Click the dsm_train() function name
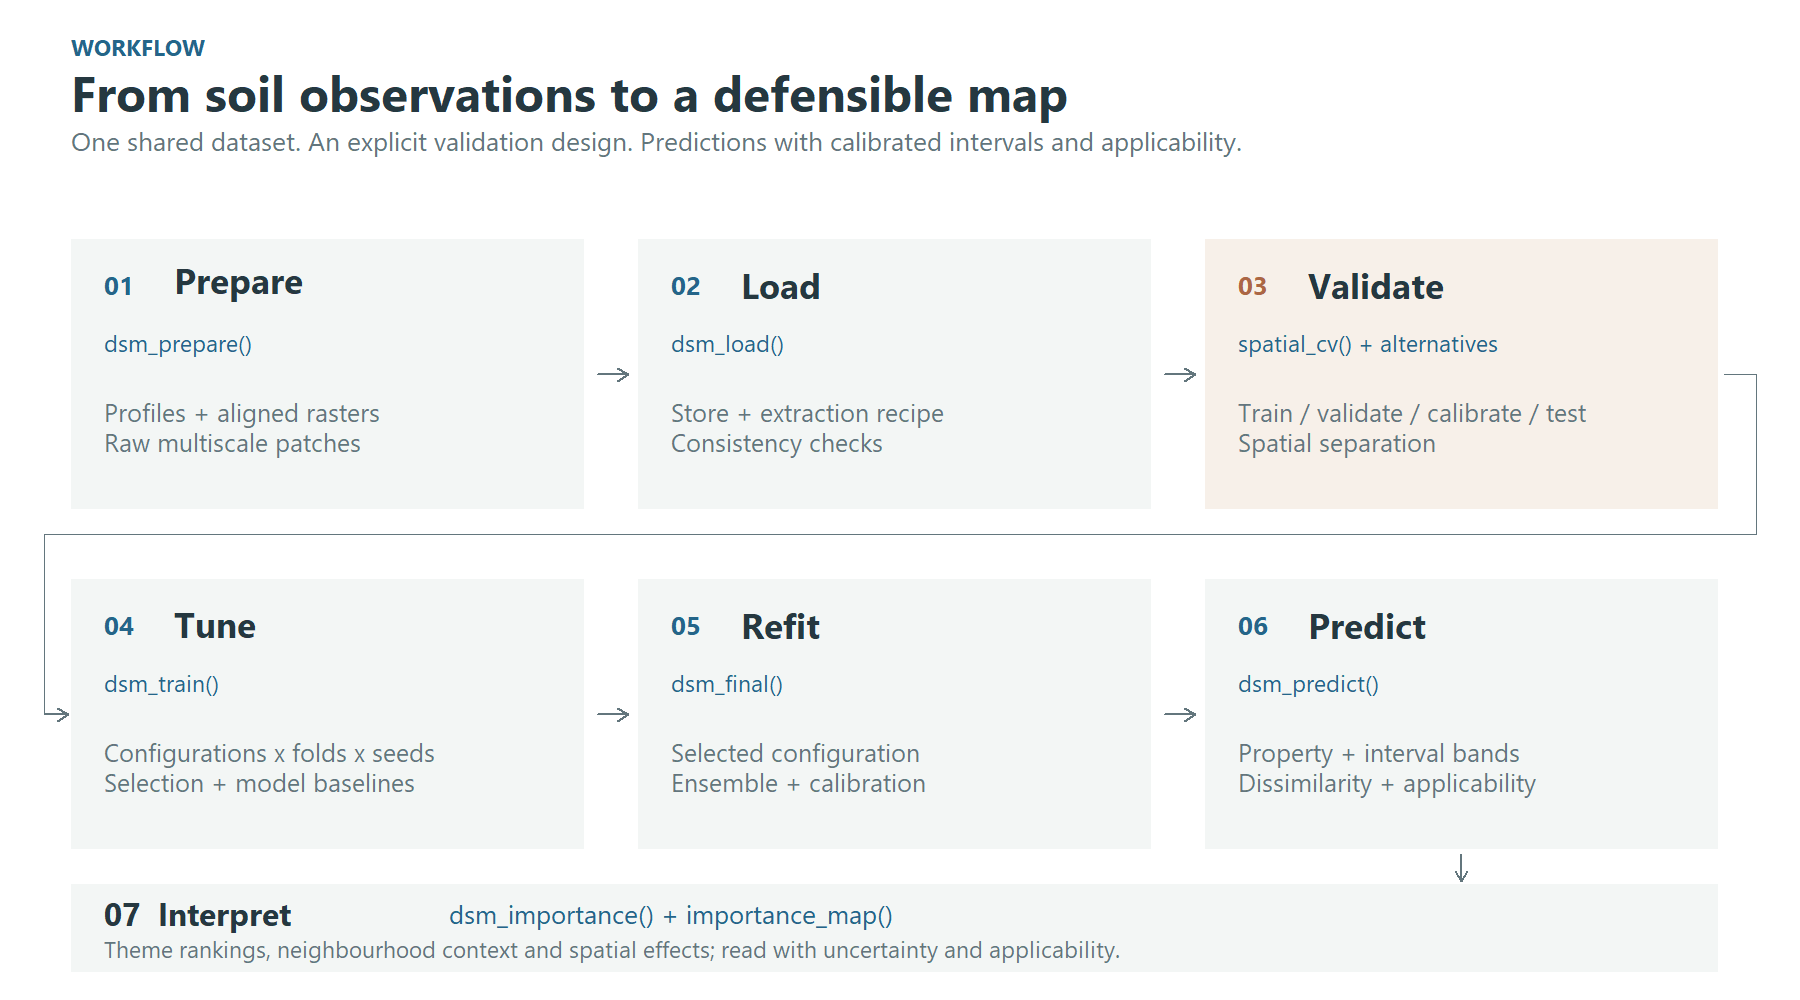 (x=161, y=684)
